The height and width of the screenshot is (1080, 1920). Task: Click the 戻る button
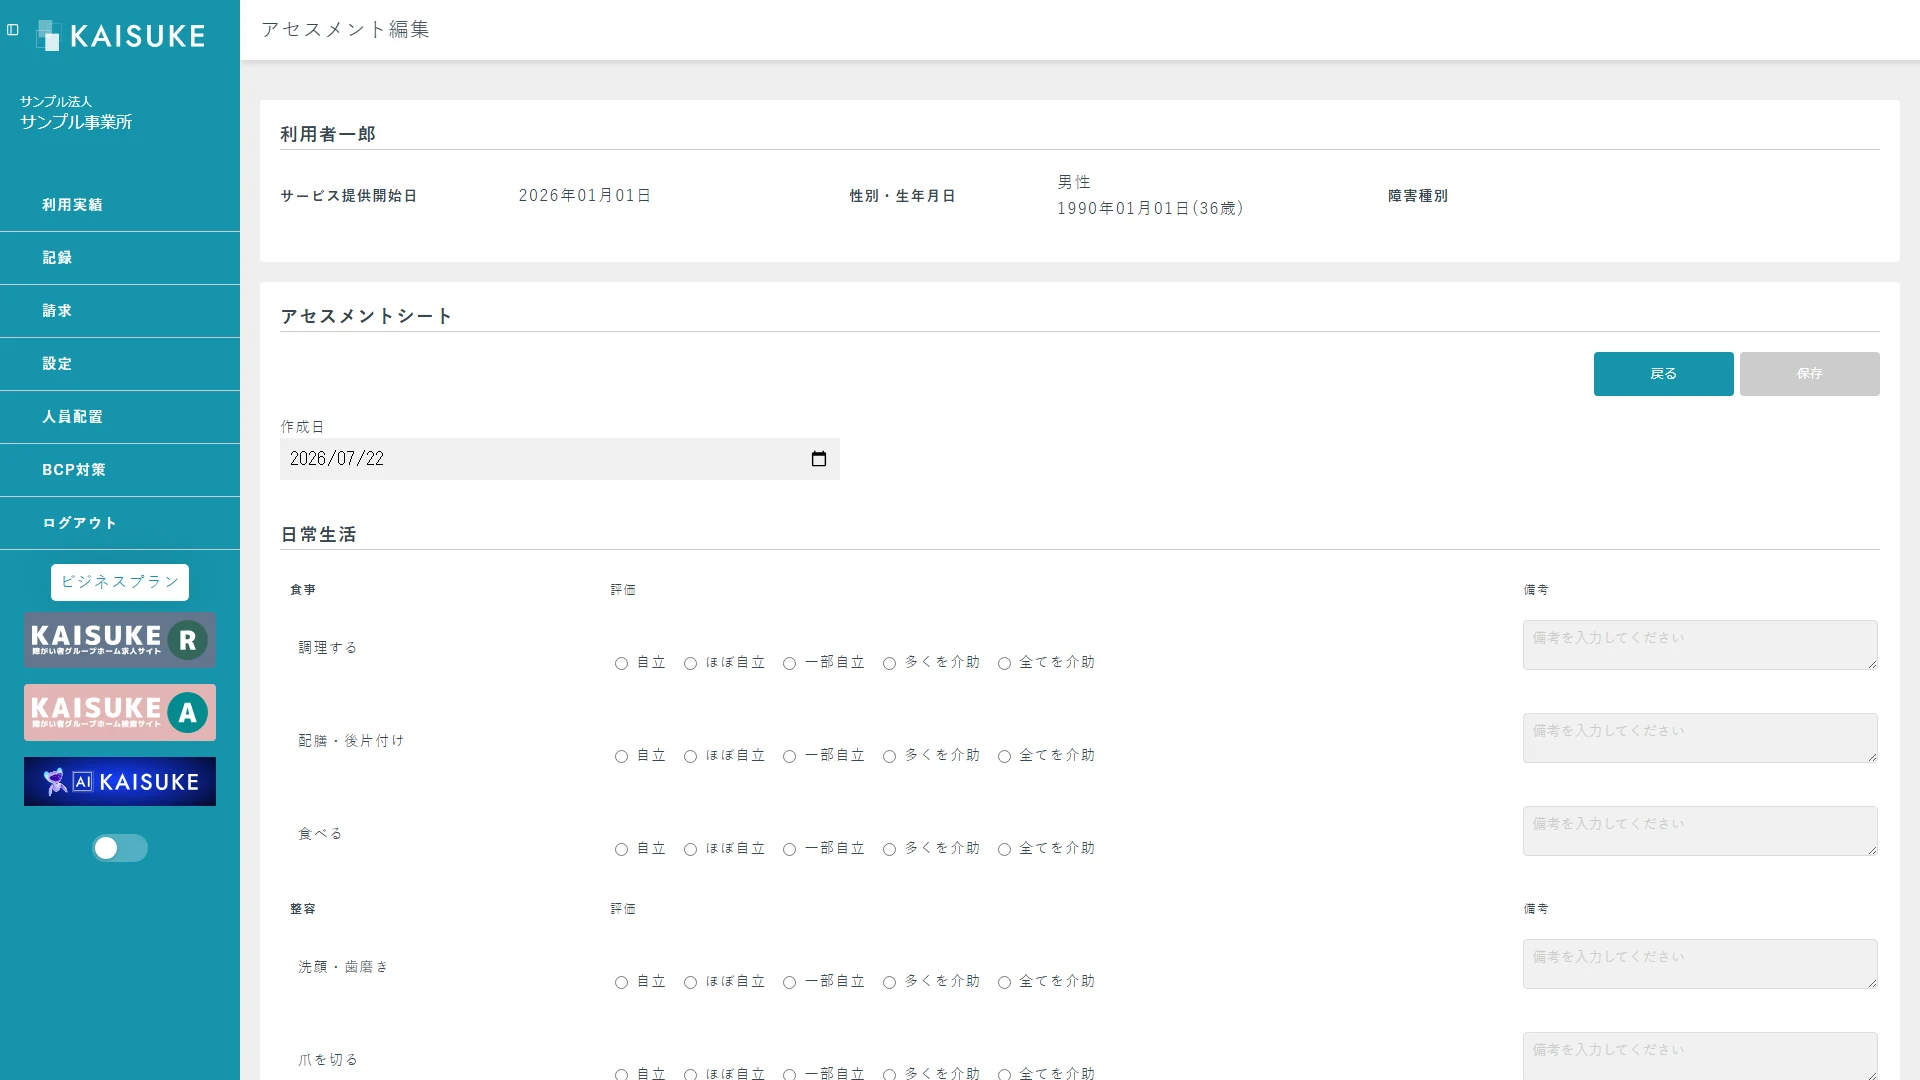click(1663, 374)
